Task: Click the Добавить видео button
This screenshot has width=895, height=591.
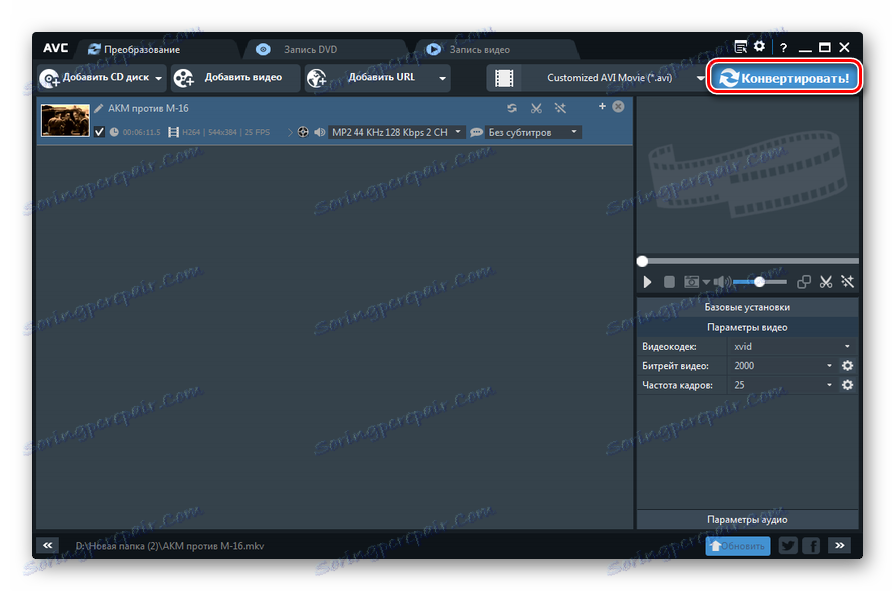Action: tap(235, 78)
